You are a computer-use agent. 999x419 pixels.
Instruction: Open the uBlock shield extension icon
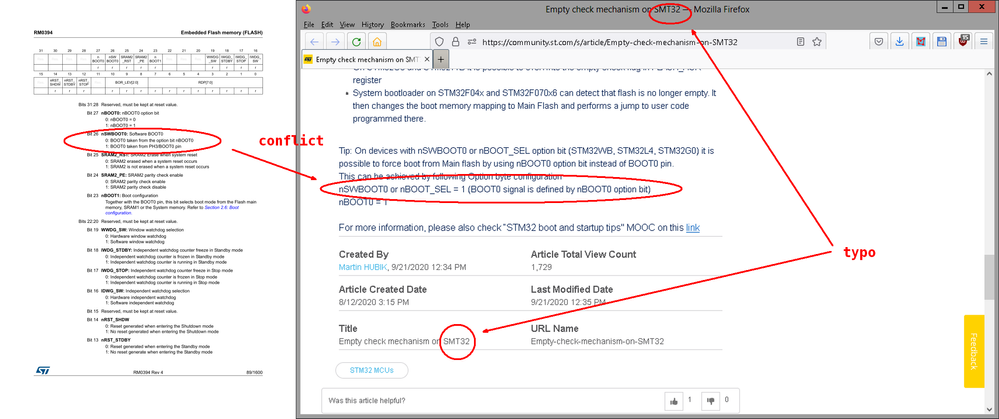963,41
